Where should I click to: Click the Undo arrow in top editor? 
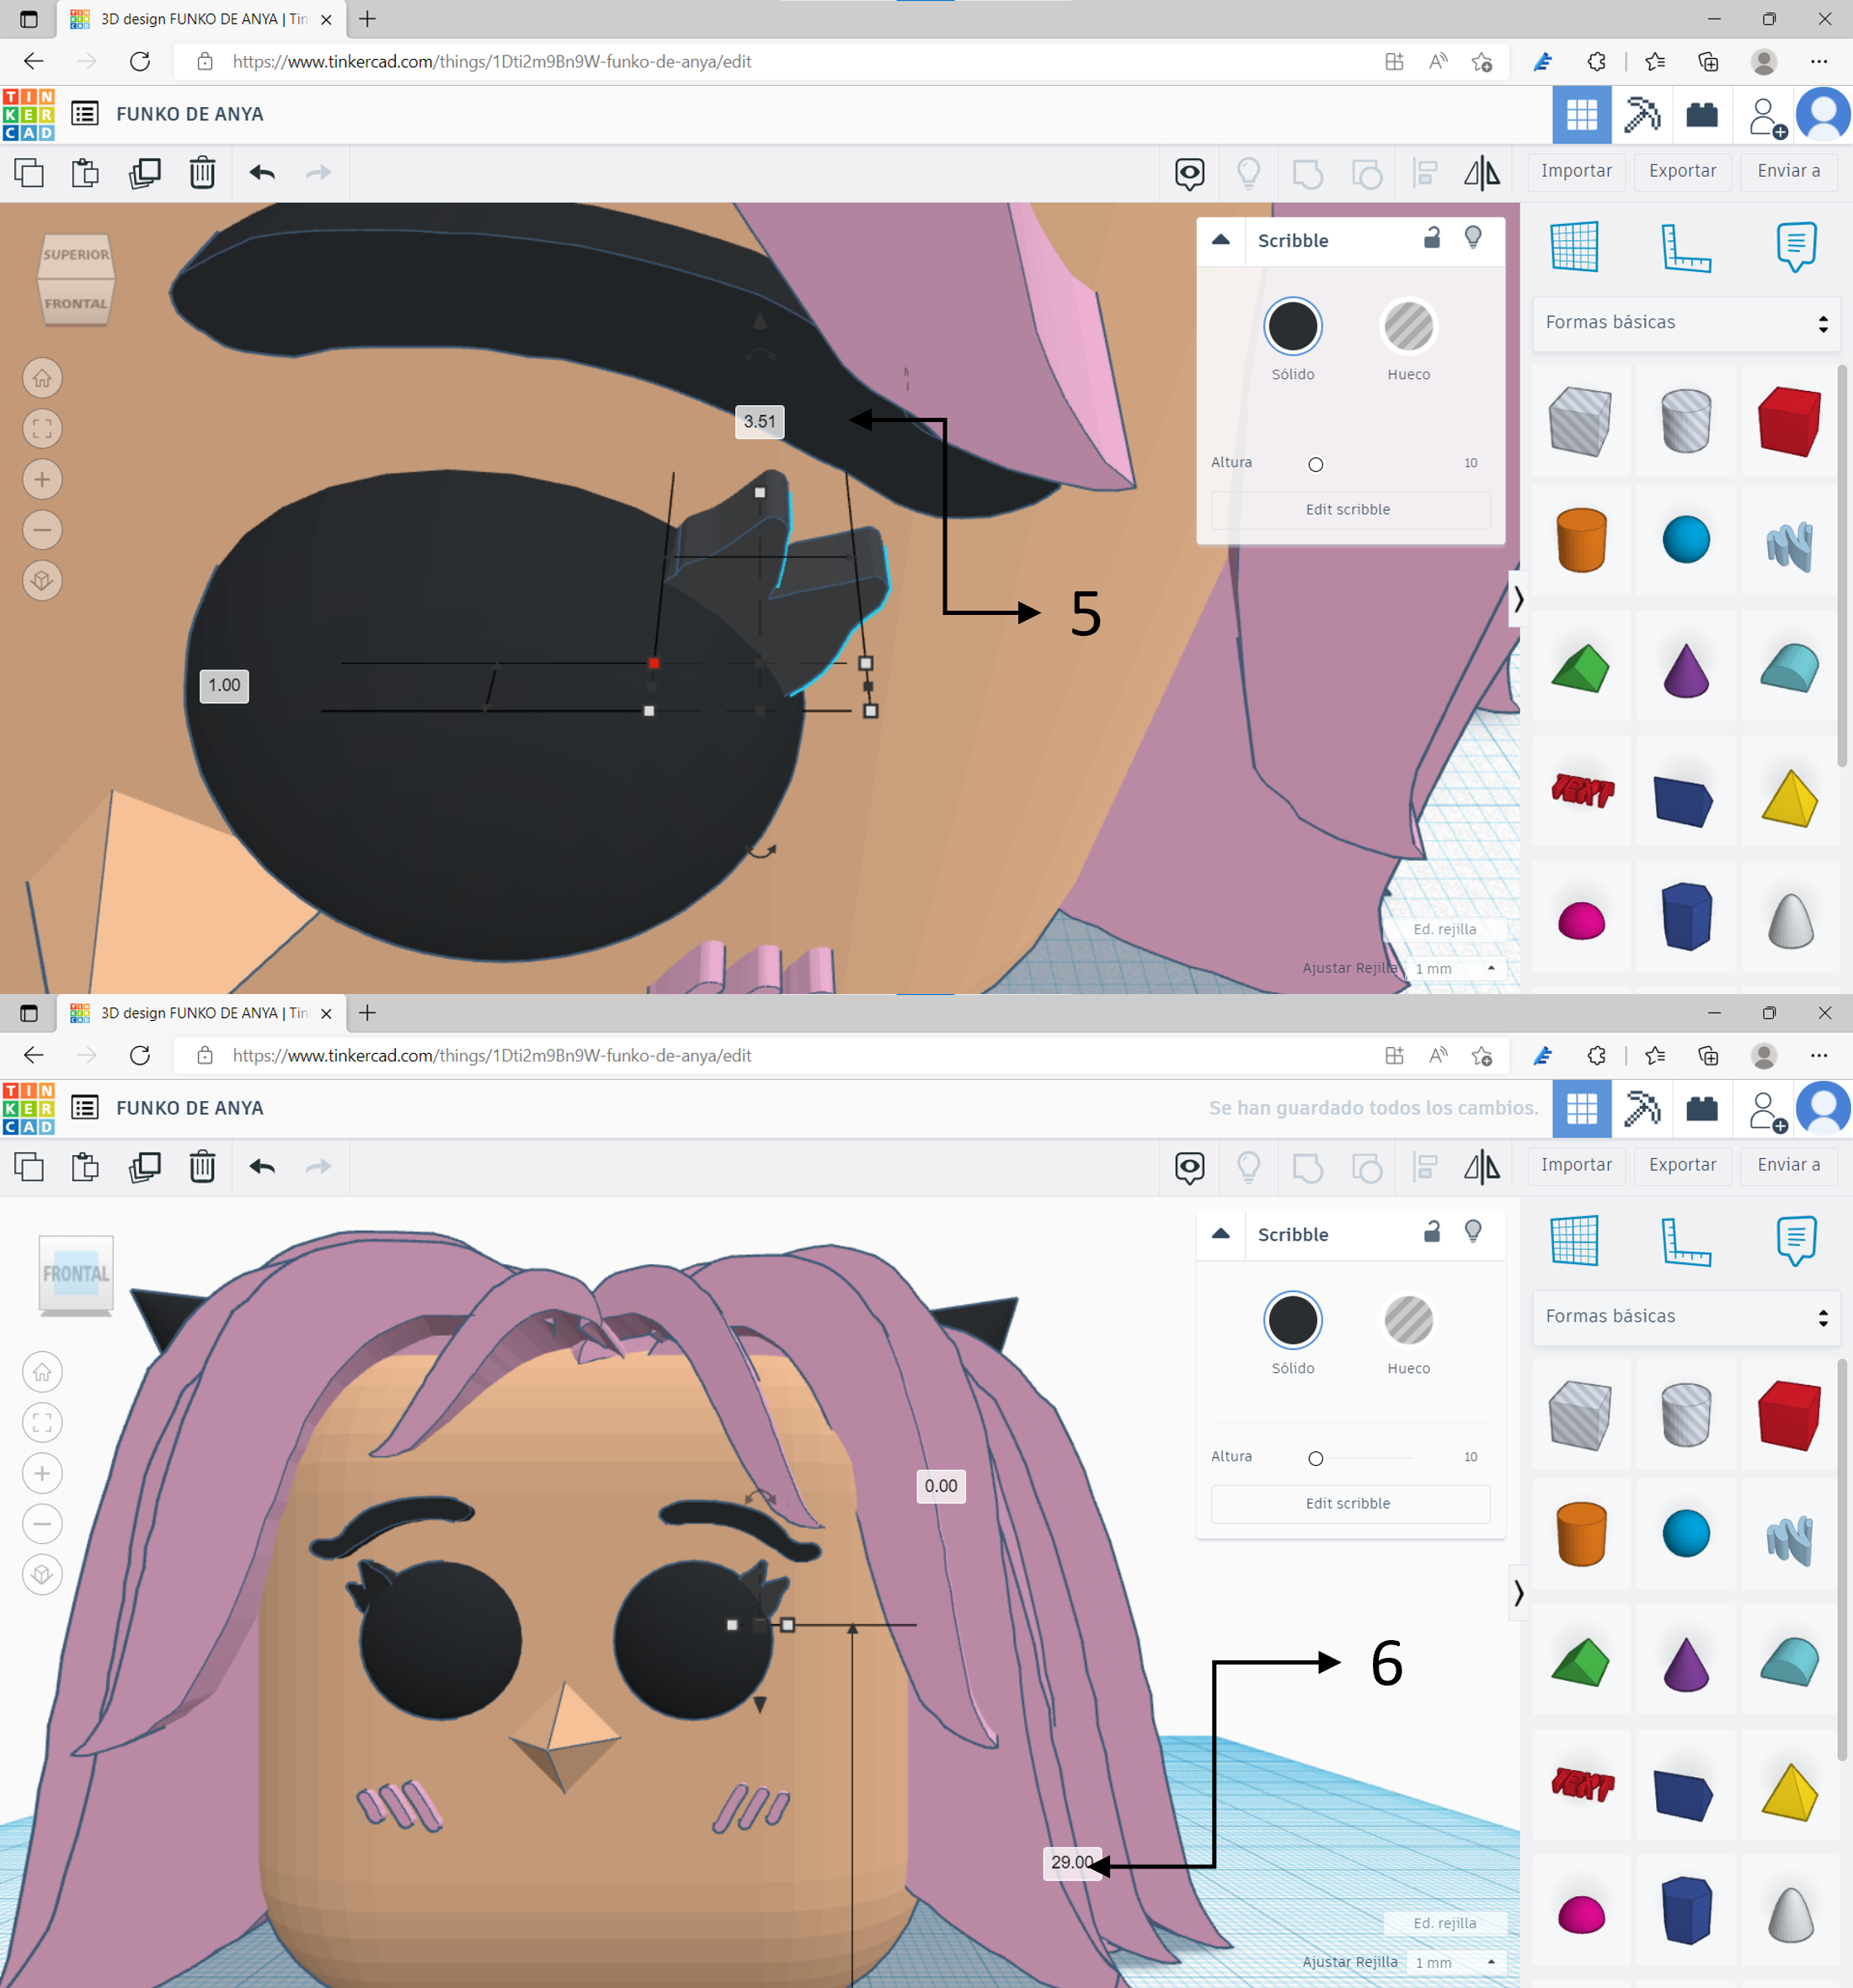[262, 173]
